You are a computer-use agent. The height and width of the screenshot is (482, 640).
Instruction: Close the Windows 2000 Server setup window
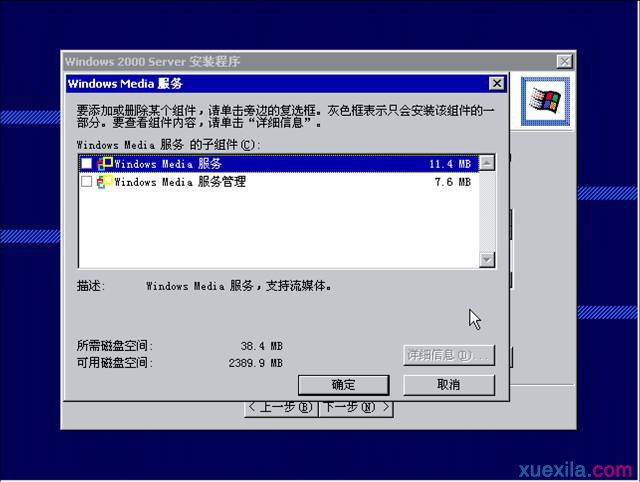click(x=565, y=62)
